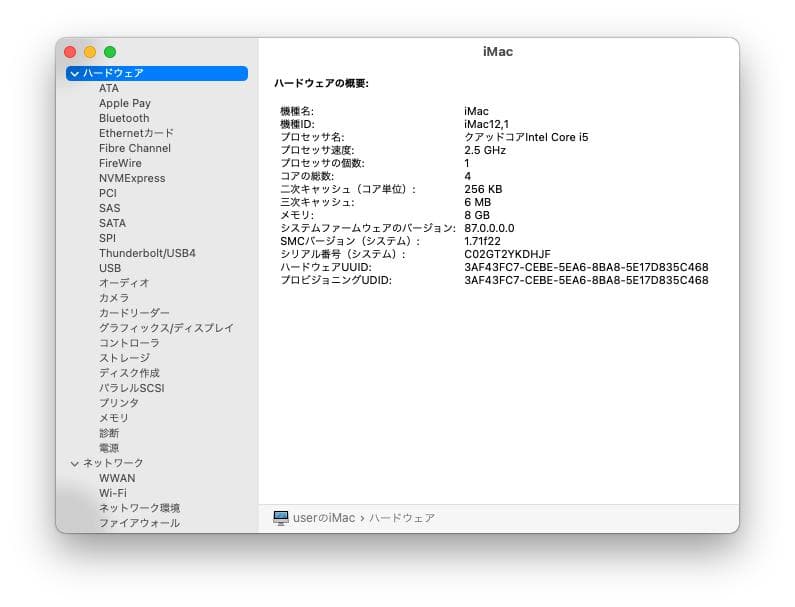This screenshot has height=607, width=795.
Task: Select プリンタ in the sidebar
Action: point(119,403)
